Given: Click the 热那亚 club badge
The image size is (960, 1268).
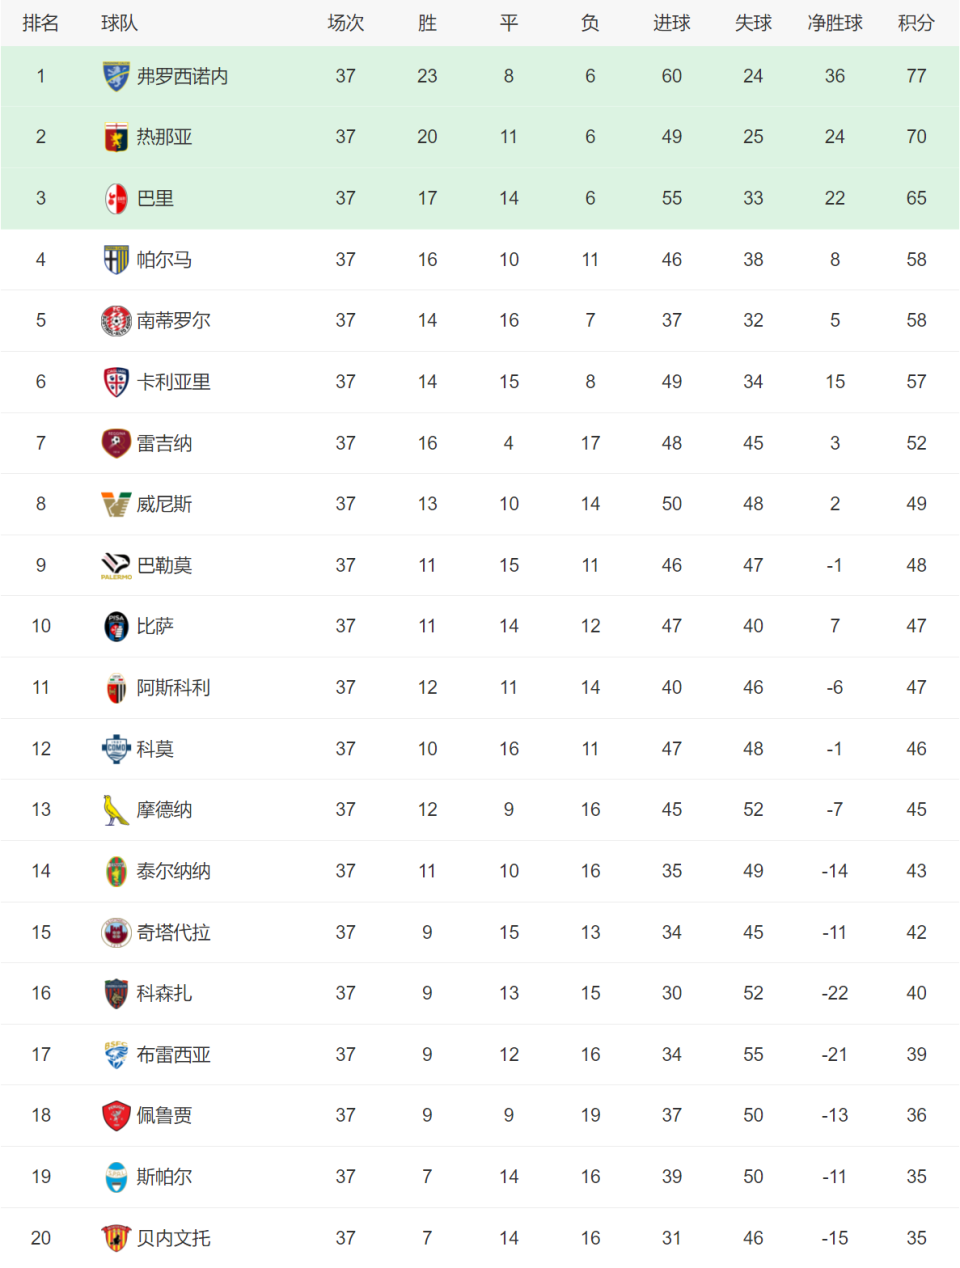Looking at the screenshot, I should pos(116,137).
